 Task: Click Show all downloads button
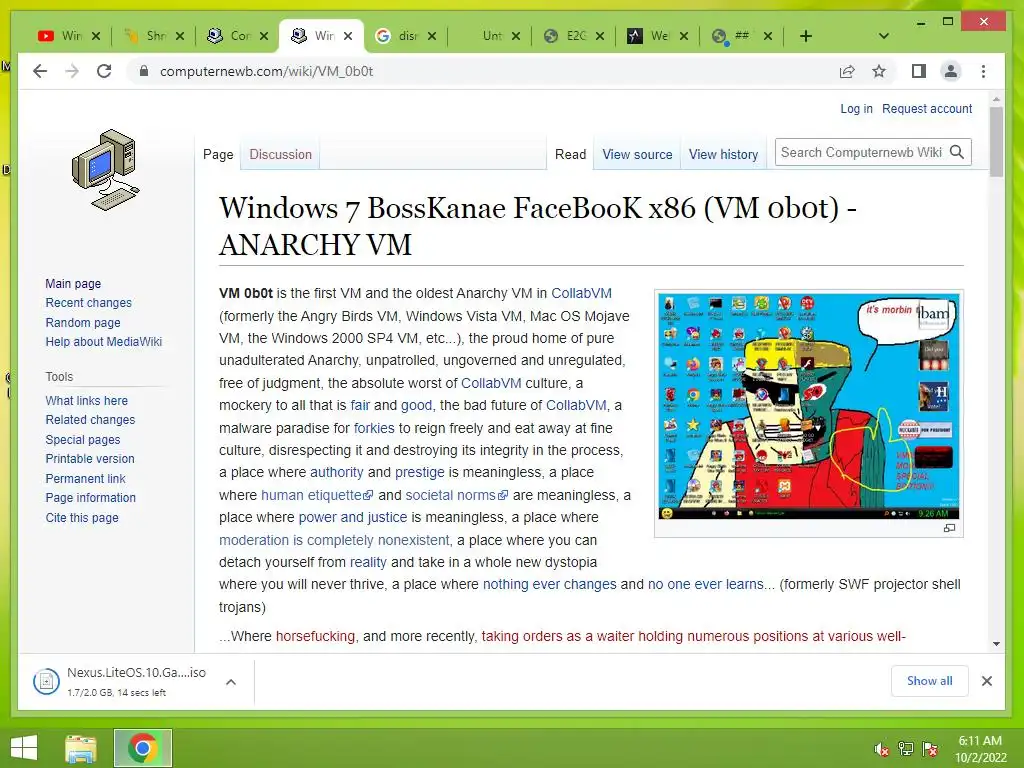click(x=929, y=680)
